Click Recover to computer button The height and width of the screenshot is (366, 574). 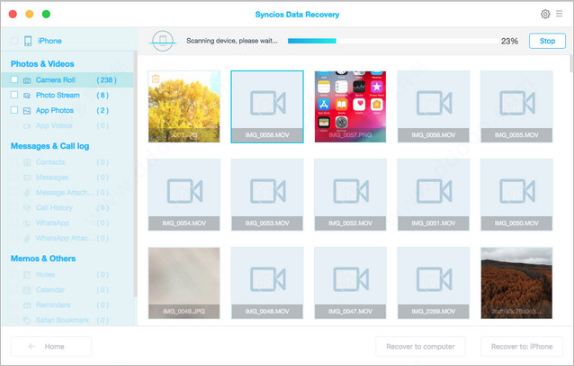click(x=420, y=346)
